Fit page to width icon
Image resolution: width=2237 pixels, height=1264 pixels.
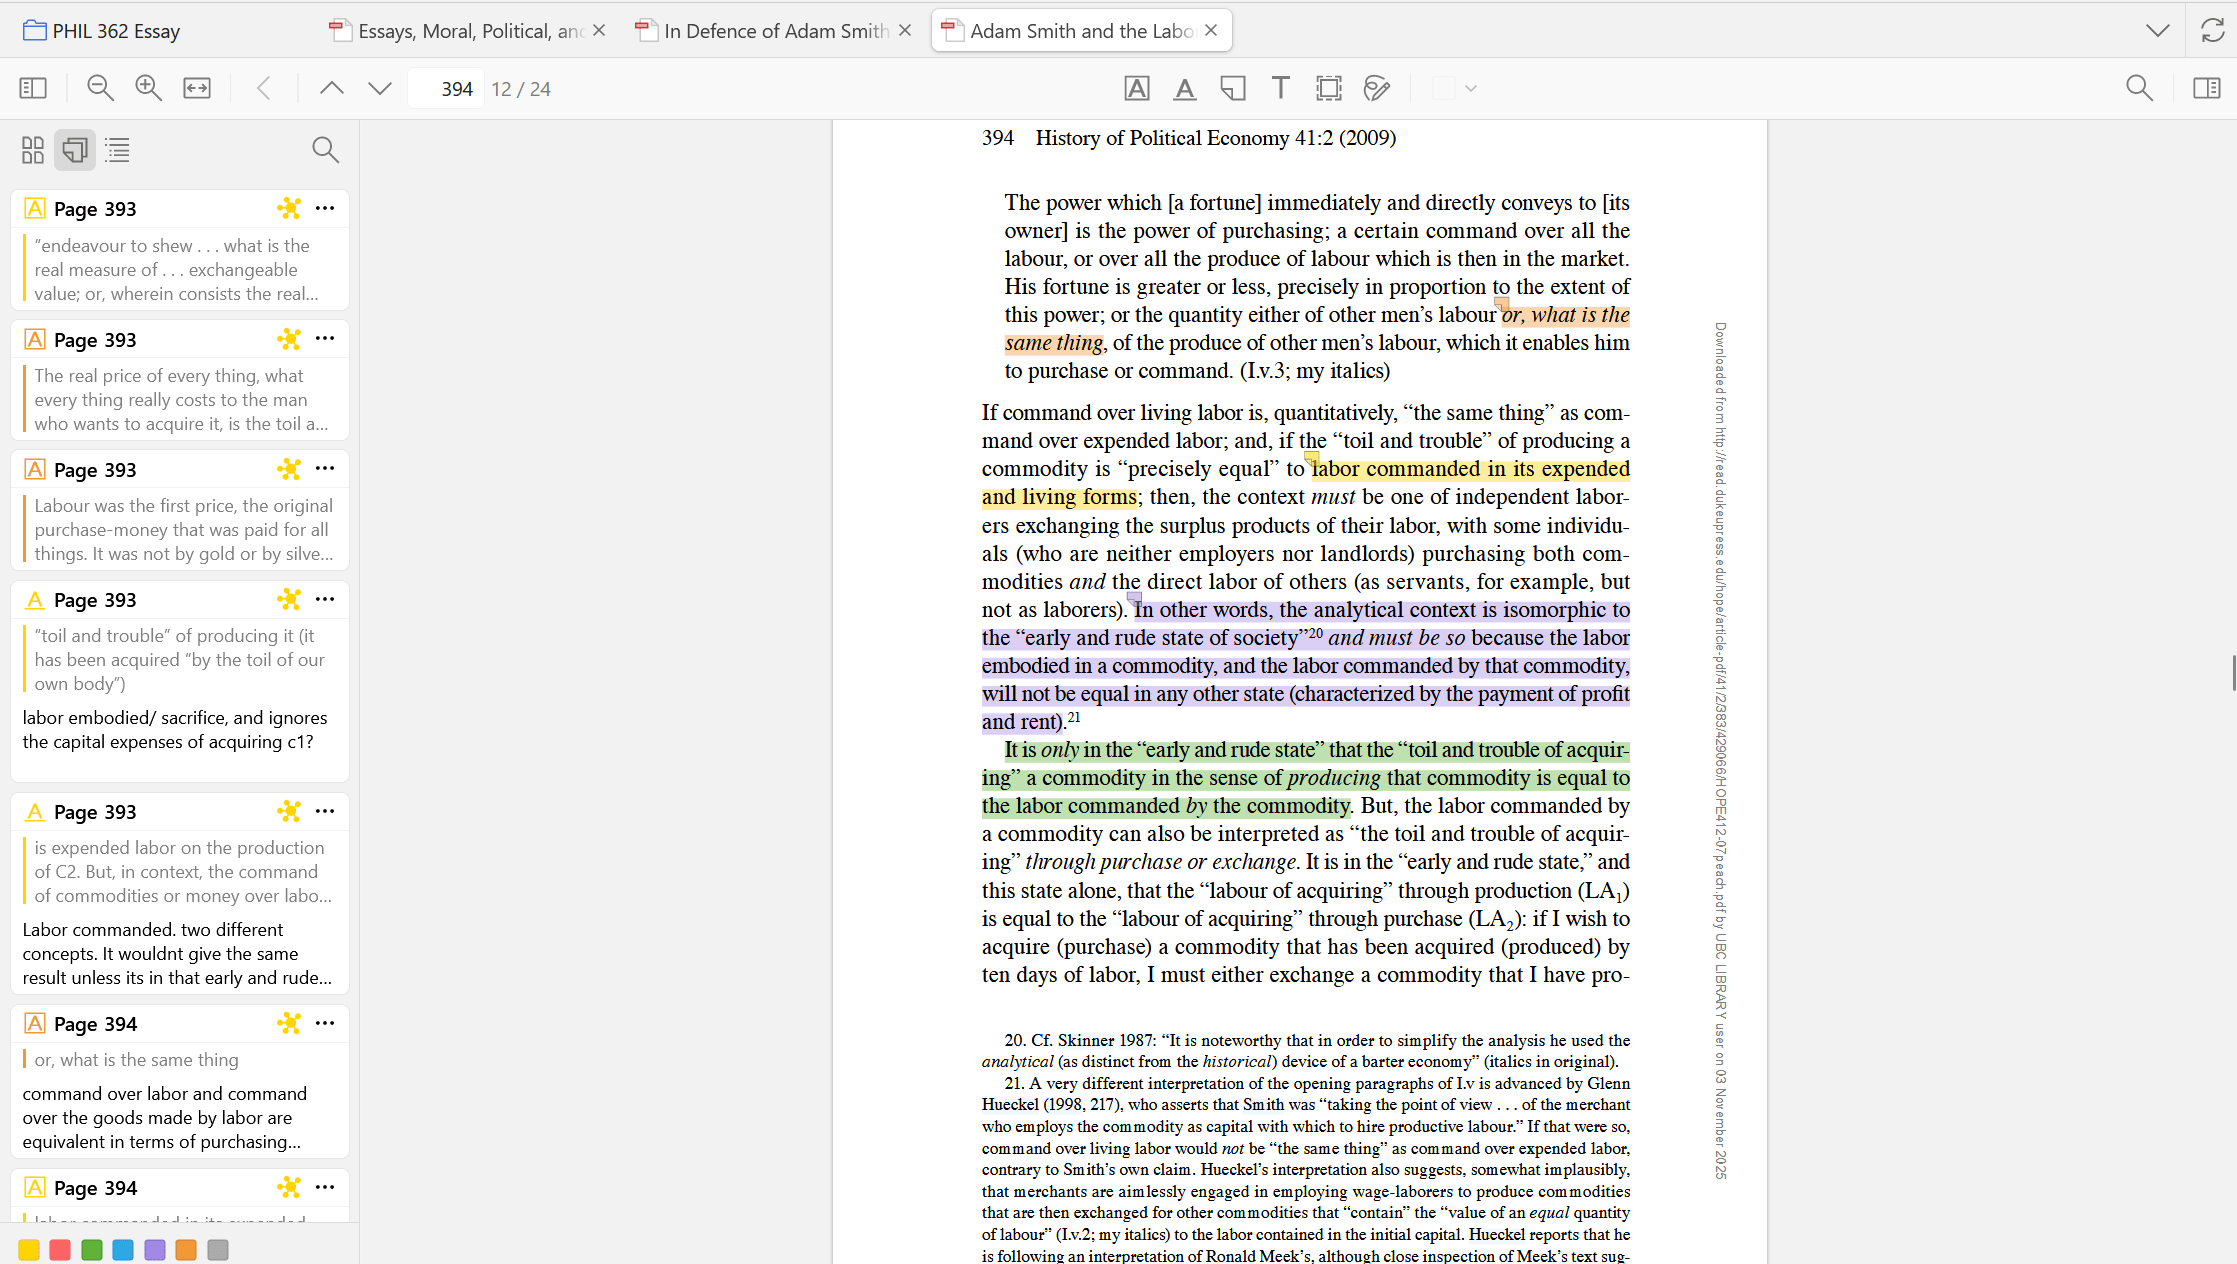pyautogui.click(x=197, y=88)
